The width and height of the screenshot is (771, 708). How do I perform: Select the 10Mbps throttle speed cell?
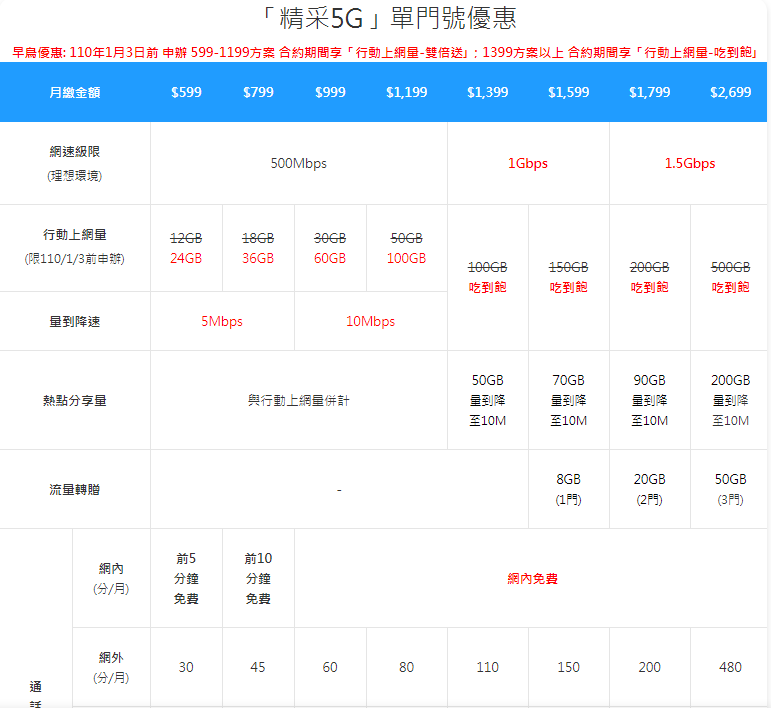click(370, 321)
